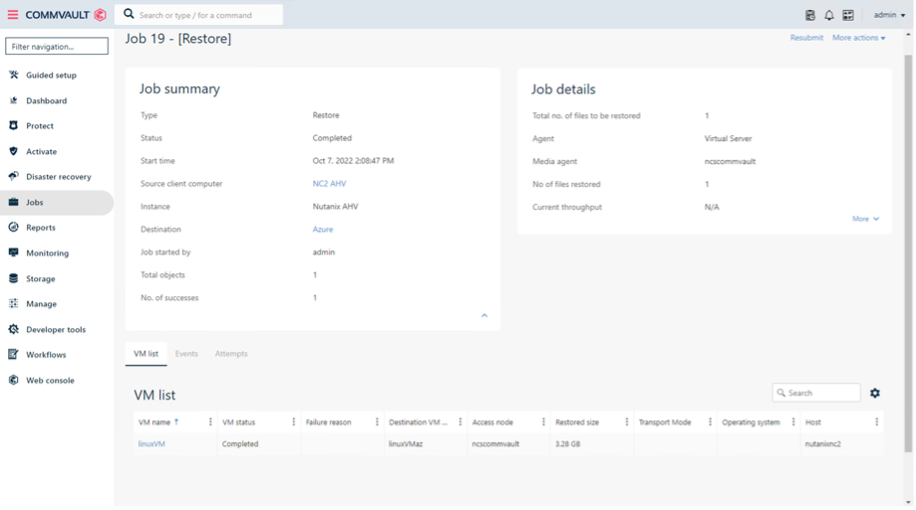Screen dimensions: 916x510
Task: Click the Disaster recovery icon
Action: 13,176
